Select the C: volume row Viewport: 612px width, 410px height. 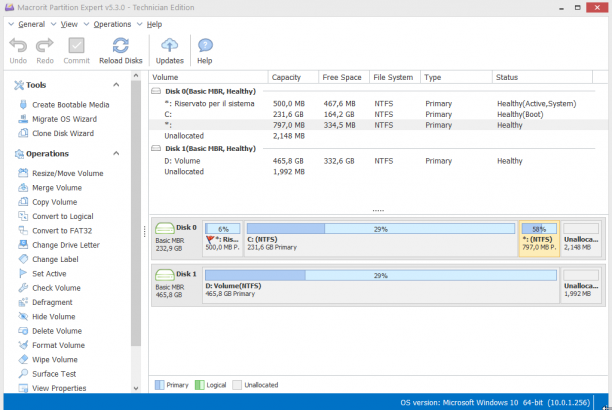click(x=379, y=114)
